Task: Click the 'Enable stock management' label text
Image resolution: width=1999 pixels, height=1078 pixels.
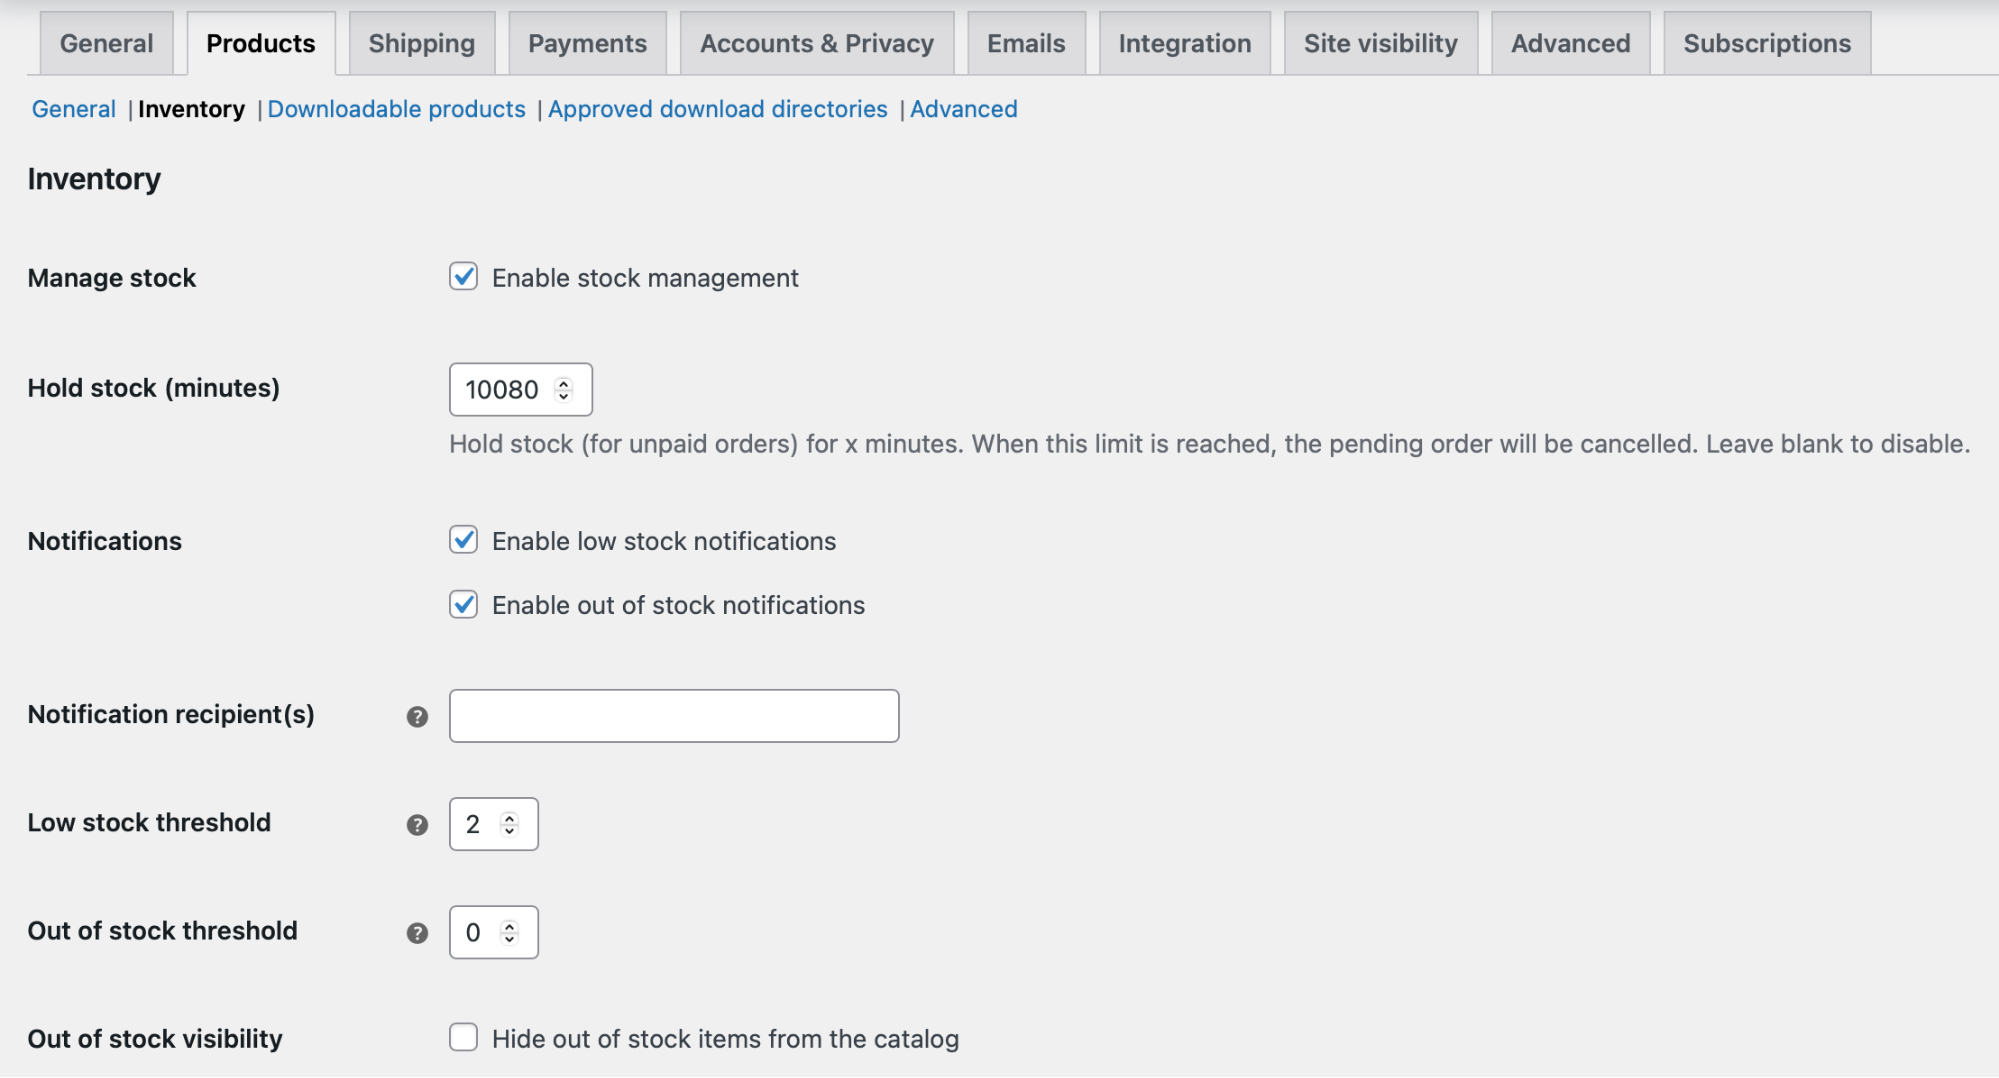Action: pyautogui.click(x=645, y=278)
